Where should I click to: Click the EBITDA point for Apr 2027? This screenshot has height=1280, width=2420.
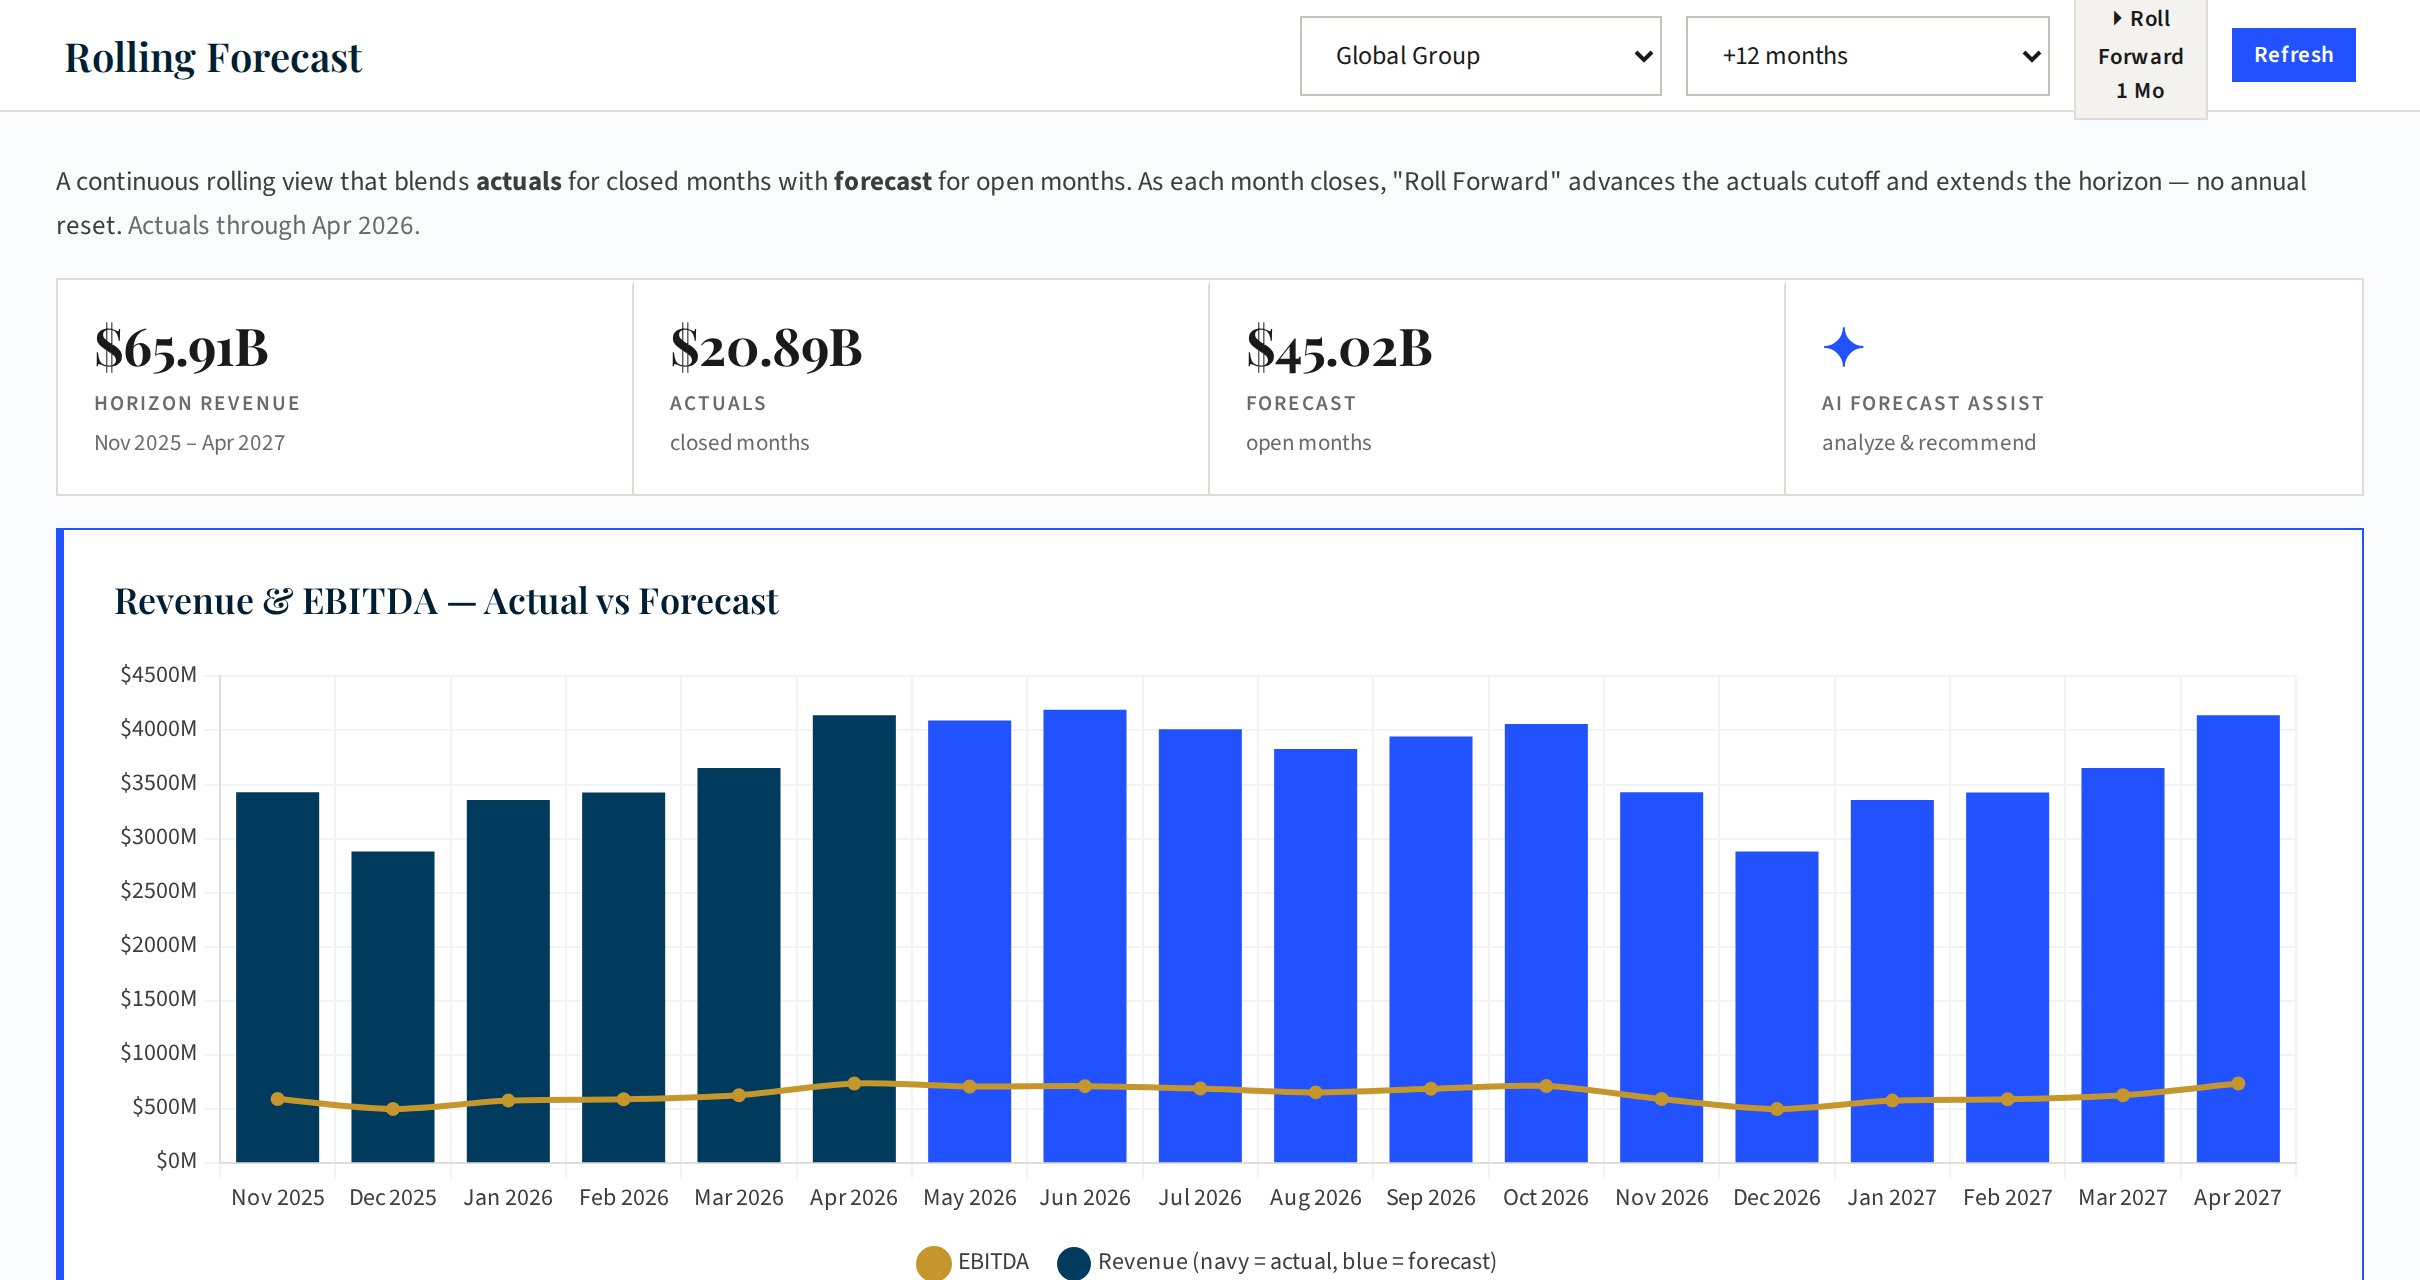(x=2238, y=1083)
